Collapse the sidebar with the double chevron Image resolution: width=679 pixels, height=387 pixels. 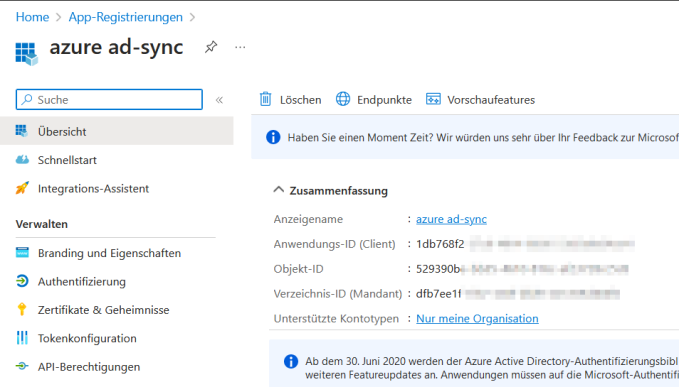pyautogui.click(x=220, y=100)
